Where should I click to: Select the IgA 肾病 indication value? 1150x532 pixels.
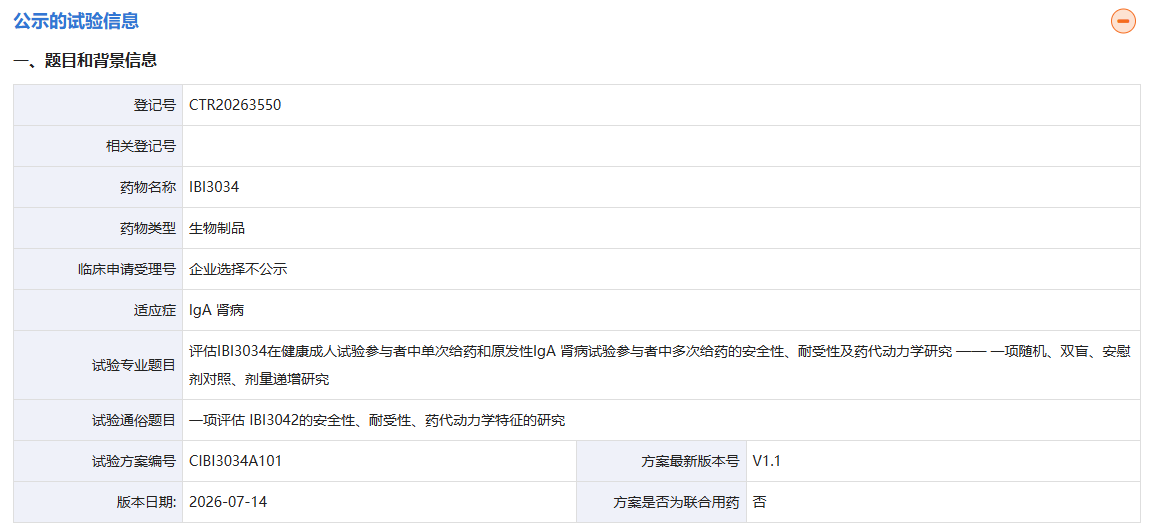[216, 310]
